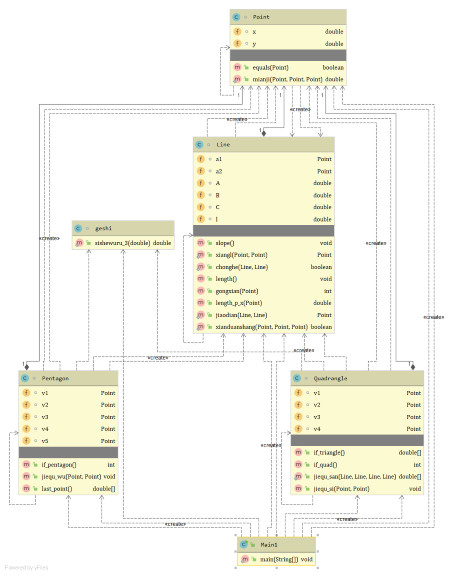Click the method icon beside jiequ_san
This screenshot has height=575, width=455.
(298, 476)
